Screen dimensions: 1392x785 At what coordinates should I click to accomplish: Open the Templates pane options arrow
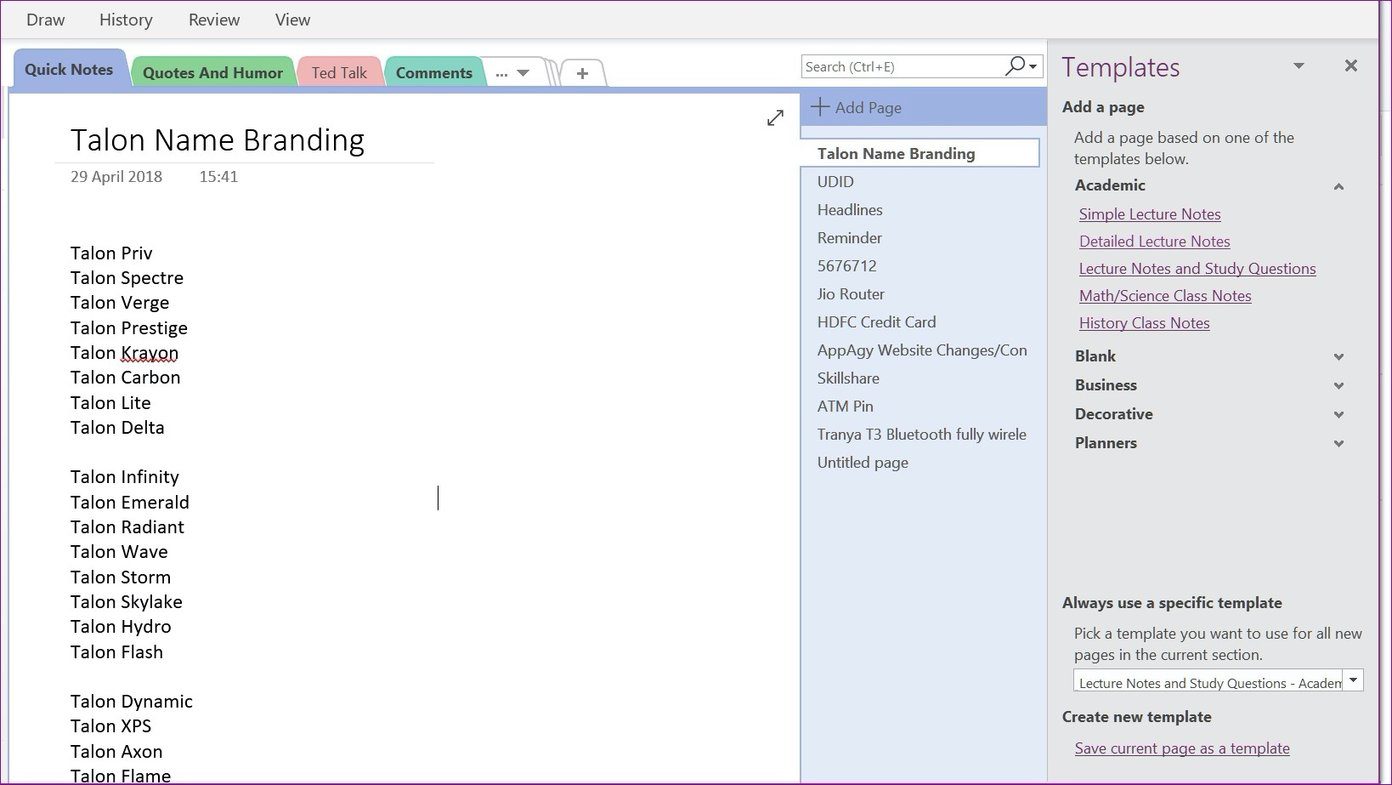(1299, 66)
